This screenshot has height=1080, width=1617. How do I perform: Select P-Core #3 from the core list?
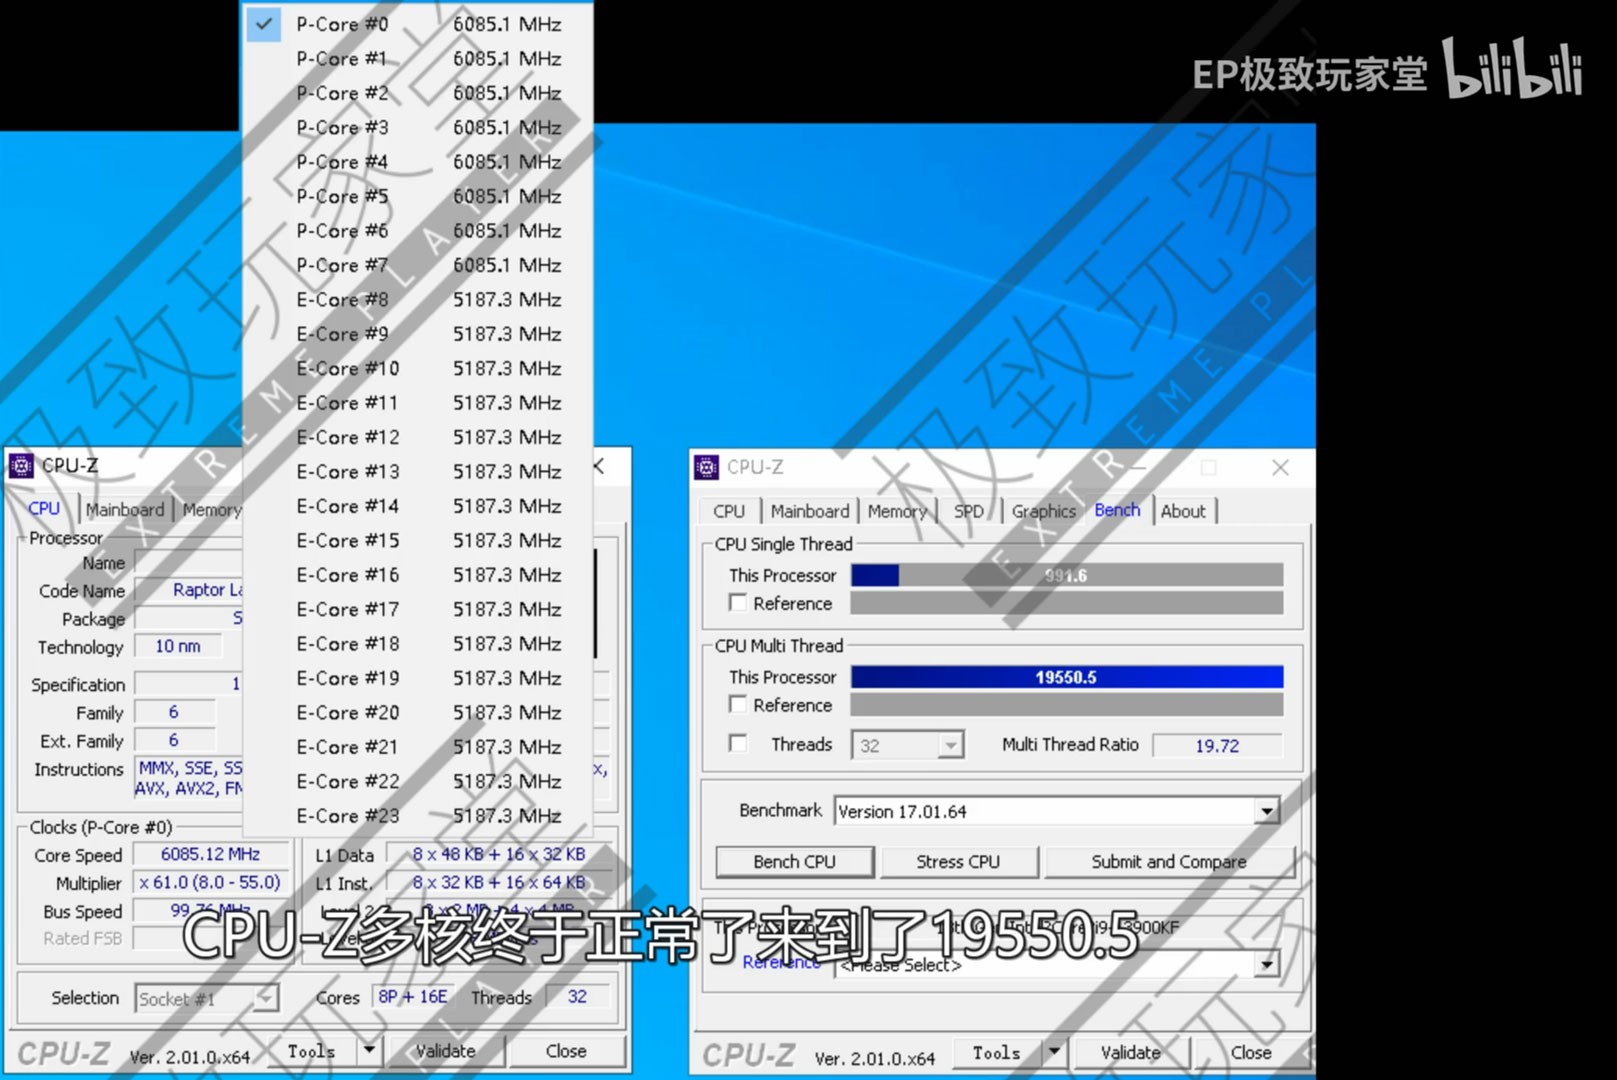click(x=418, y=128)
